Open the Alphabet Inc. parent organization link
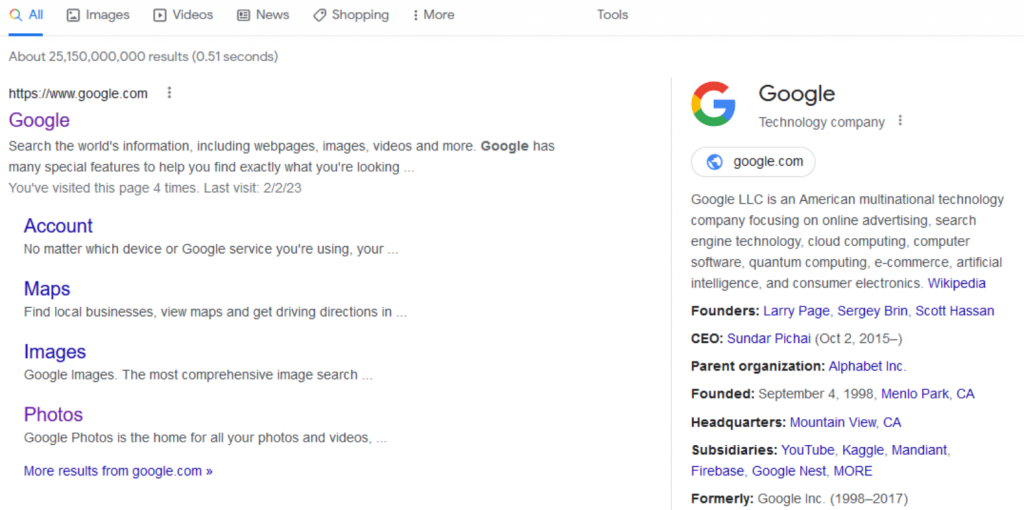 (867, 366)
